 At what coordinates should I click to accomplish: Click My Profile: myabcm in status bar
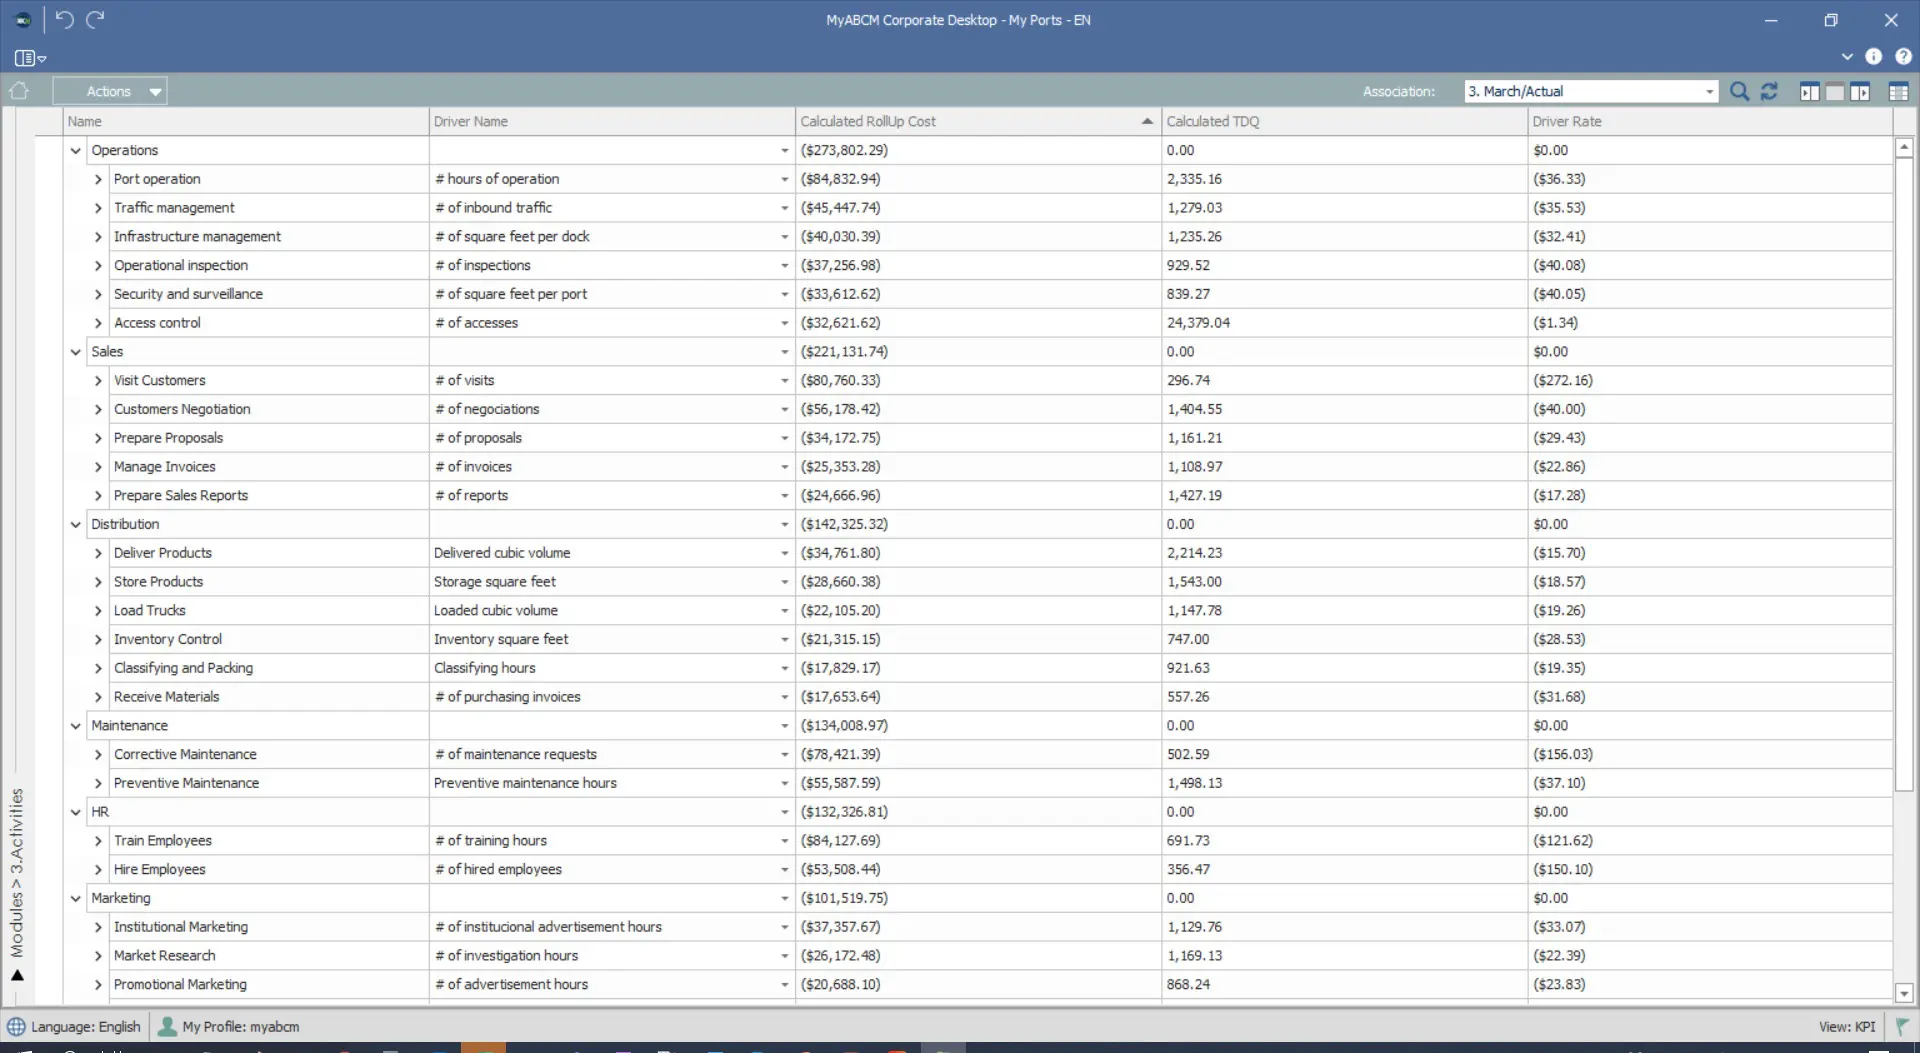(230, 1026)
